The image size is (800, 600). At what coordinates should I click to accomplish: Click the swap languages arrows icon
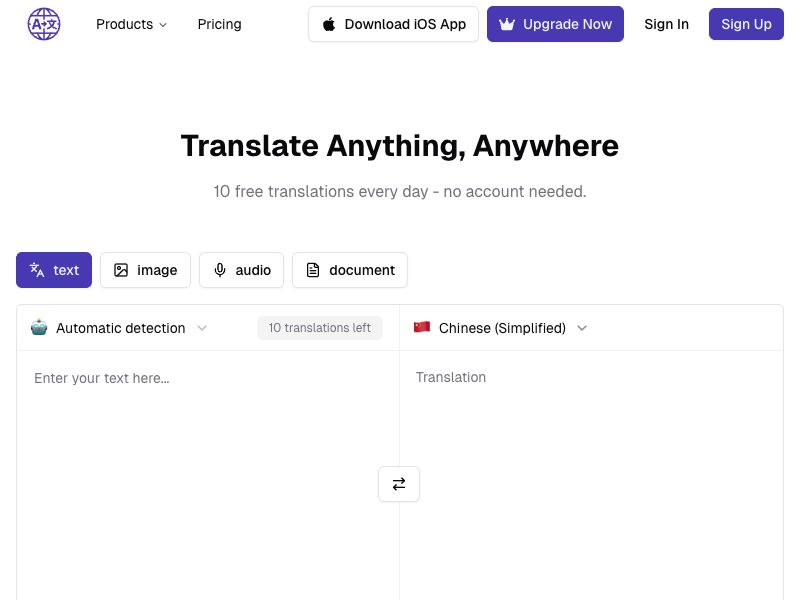(x=399, y=483)
